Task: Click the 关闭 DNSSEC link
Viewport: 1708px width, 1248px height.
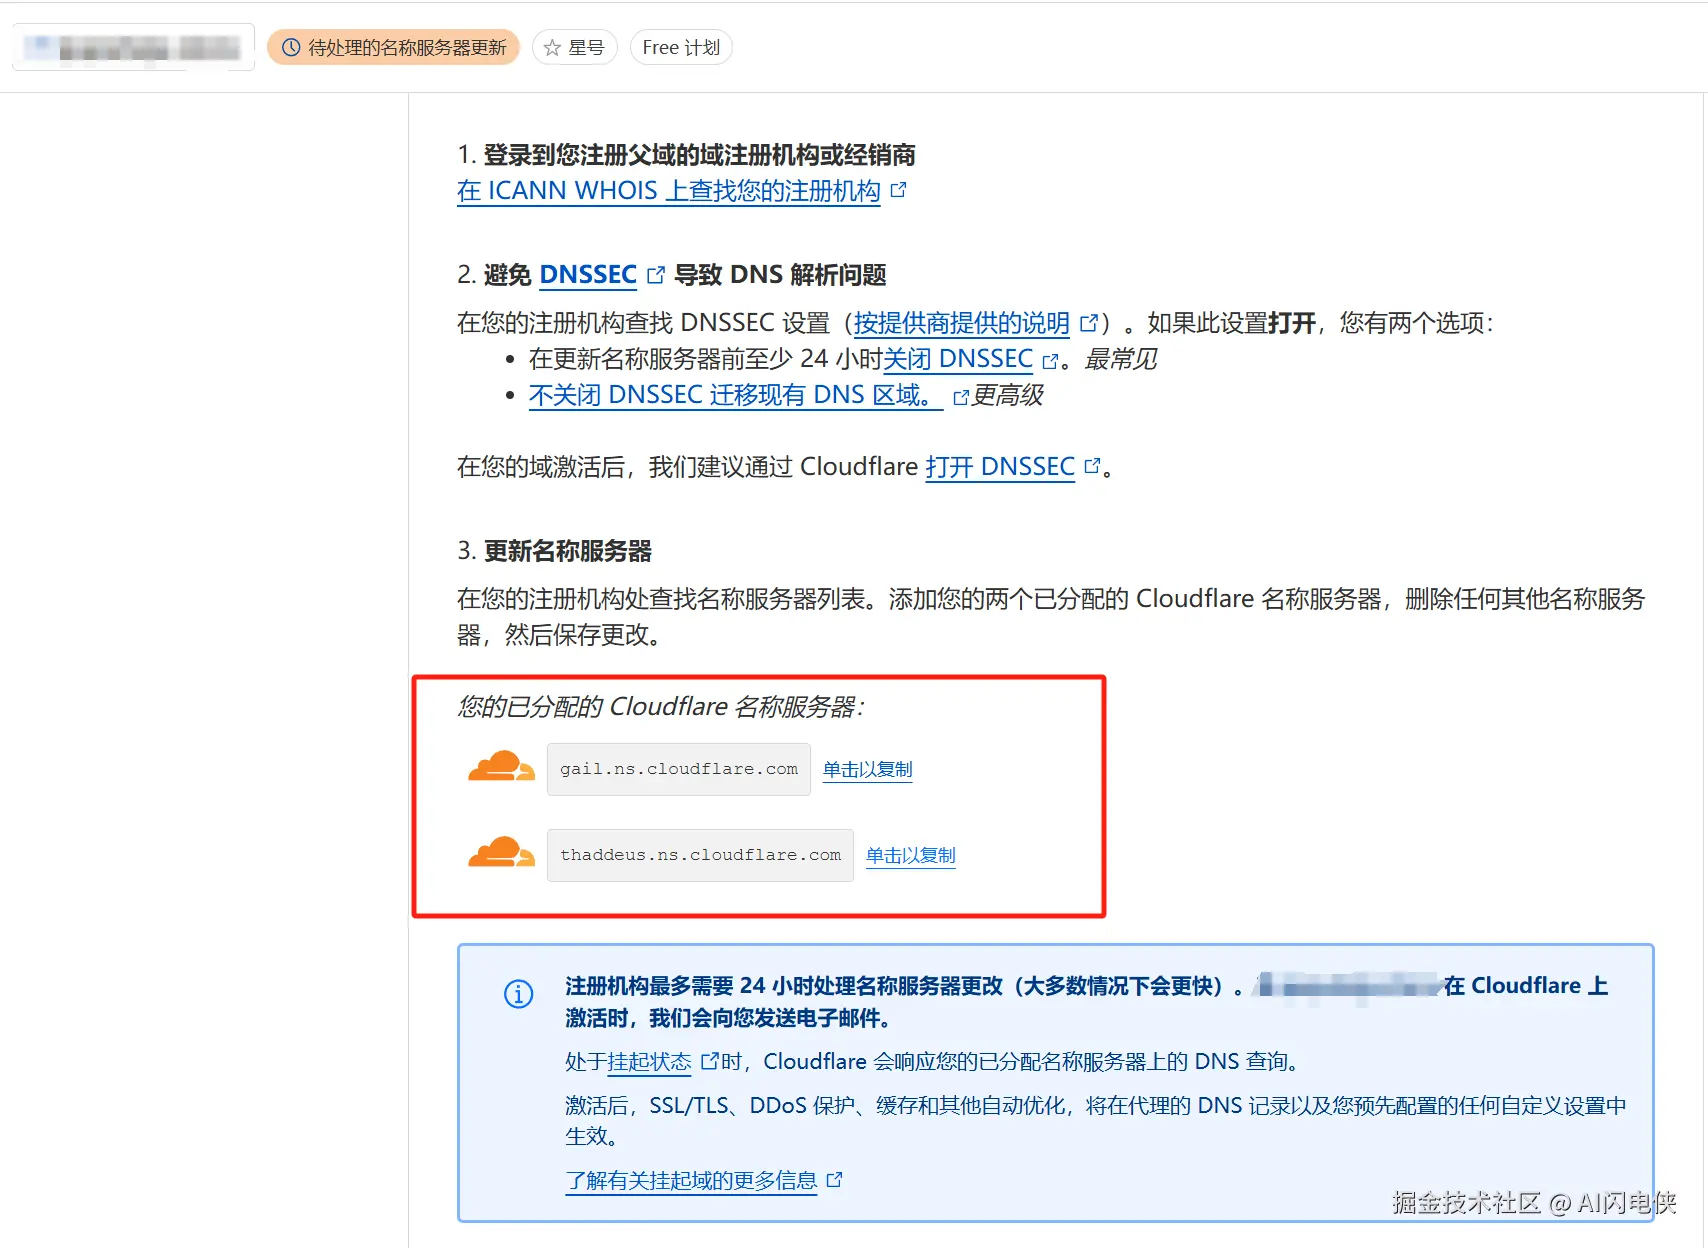Action: [960, 359]
